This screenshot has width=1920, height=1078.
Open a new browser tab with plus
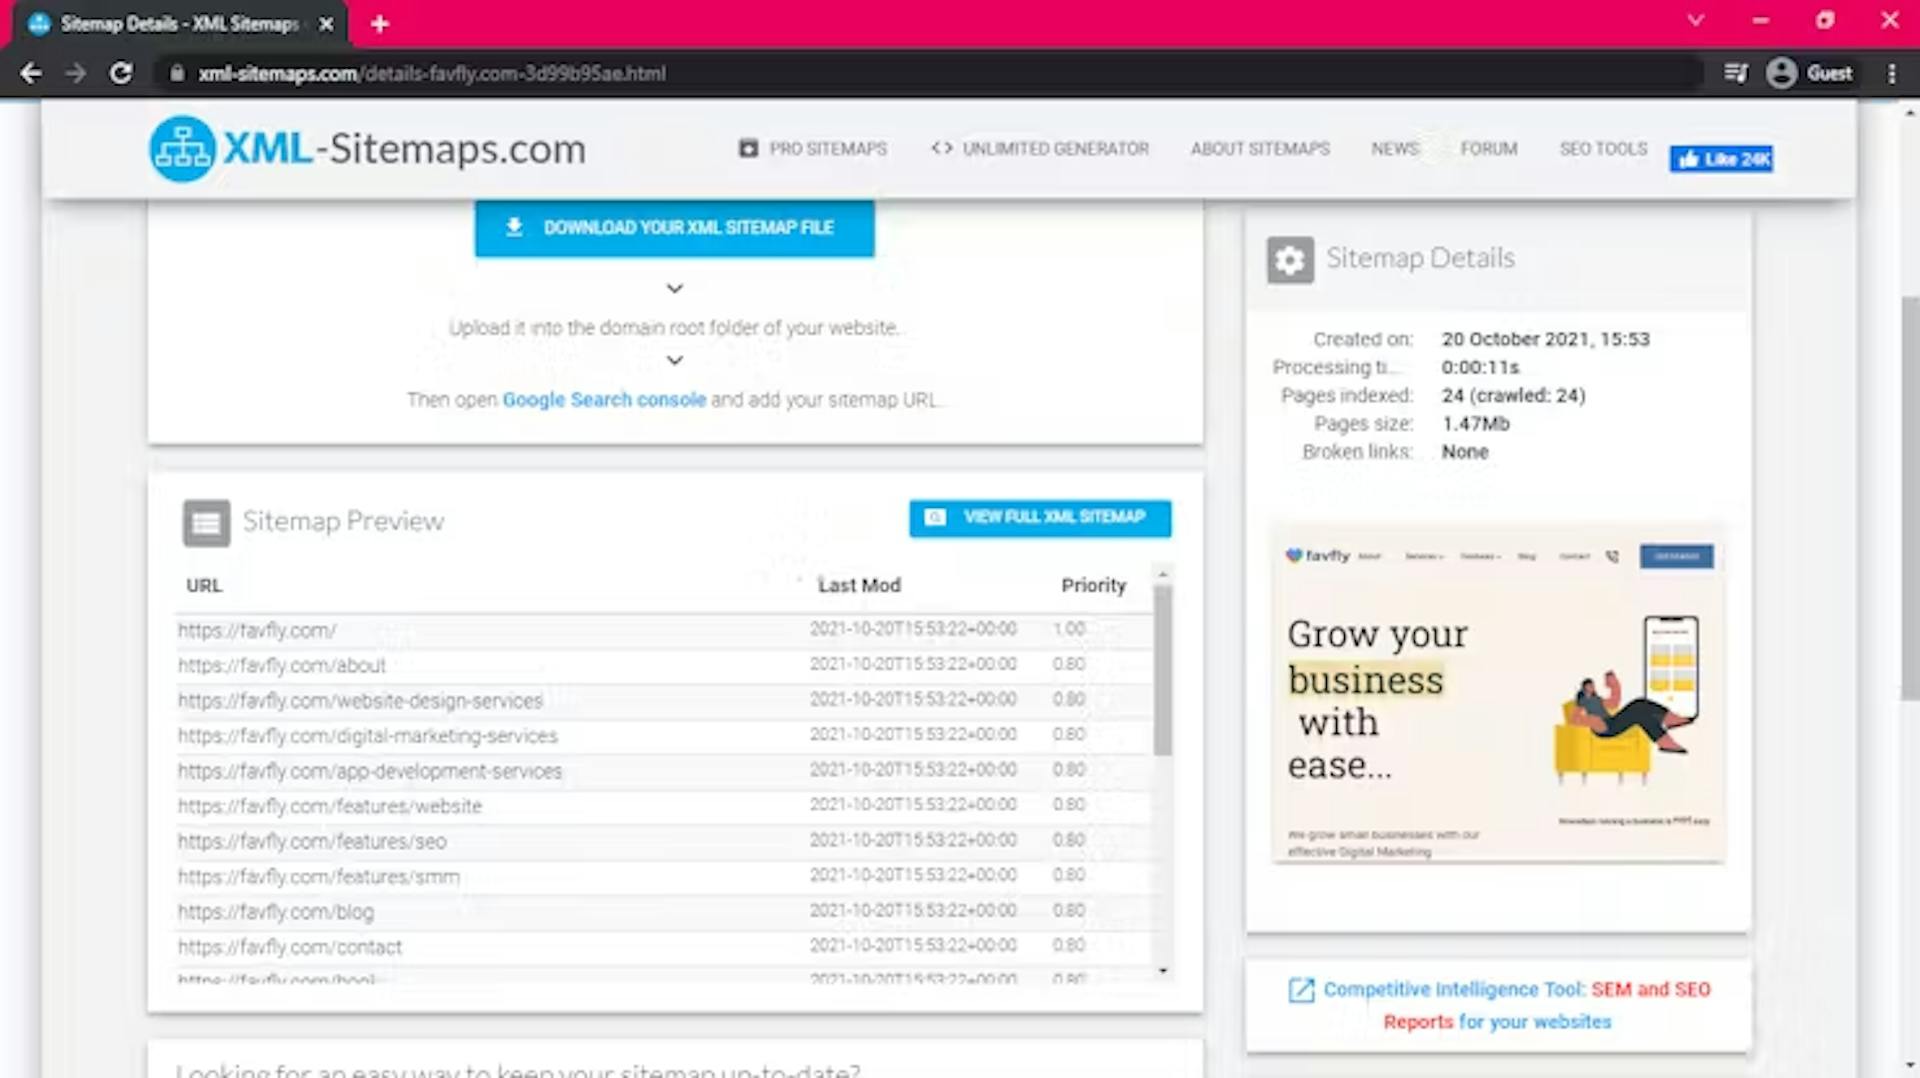[379, 24]
